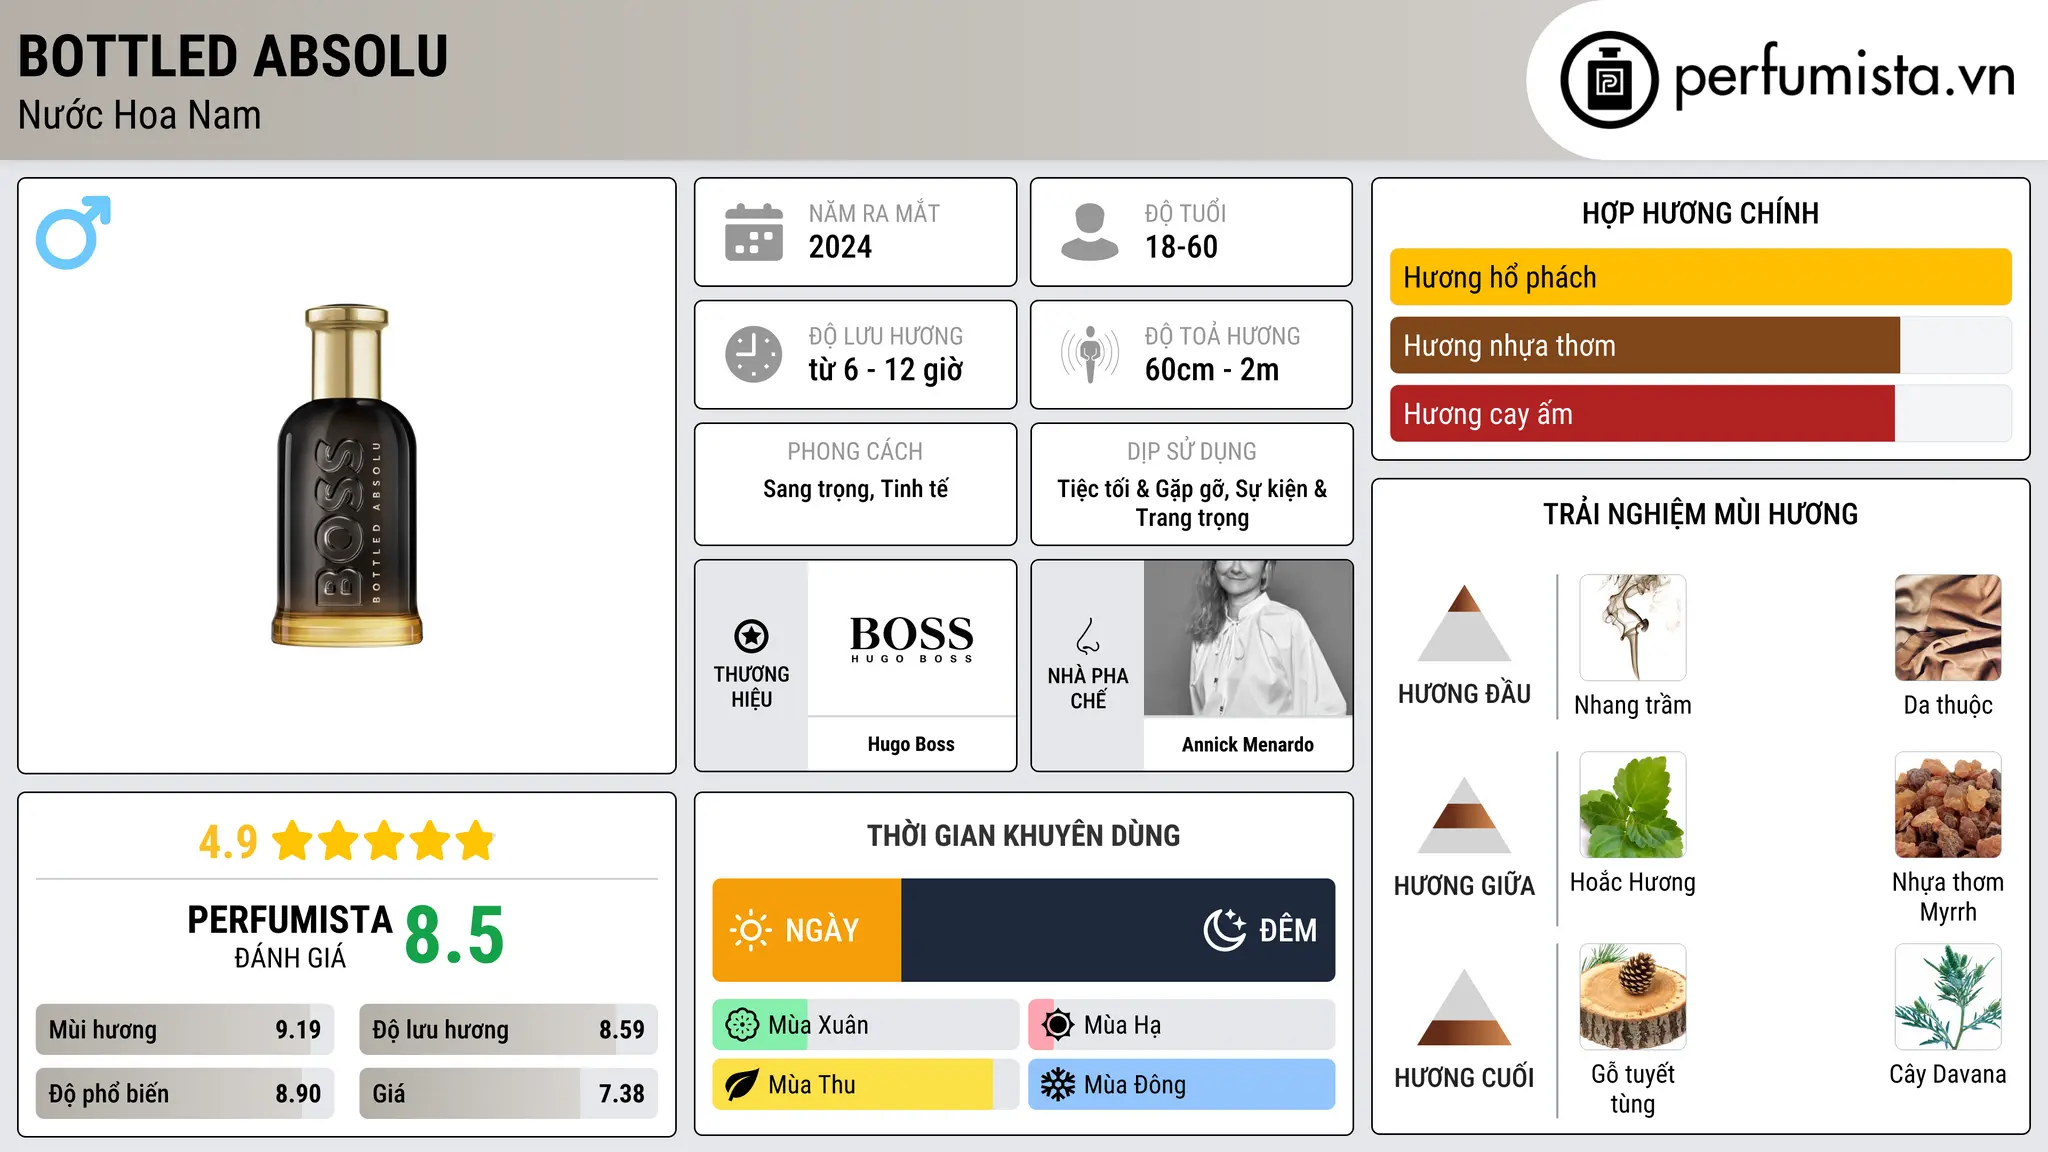Click the flower icon for Mùa Xuân

coord(742,1025)
